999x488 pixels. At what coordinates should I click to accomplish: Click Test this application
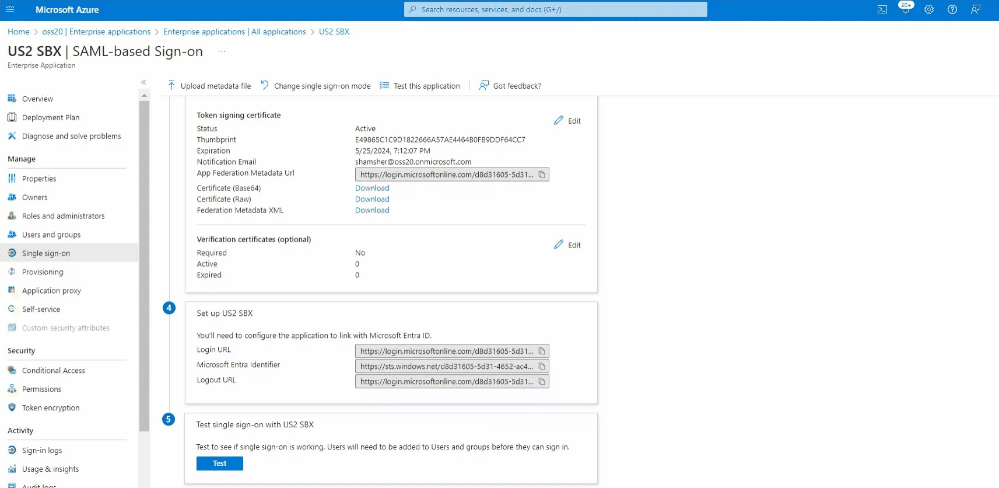(420, 85)
